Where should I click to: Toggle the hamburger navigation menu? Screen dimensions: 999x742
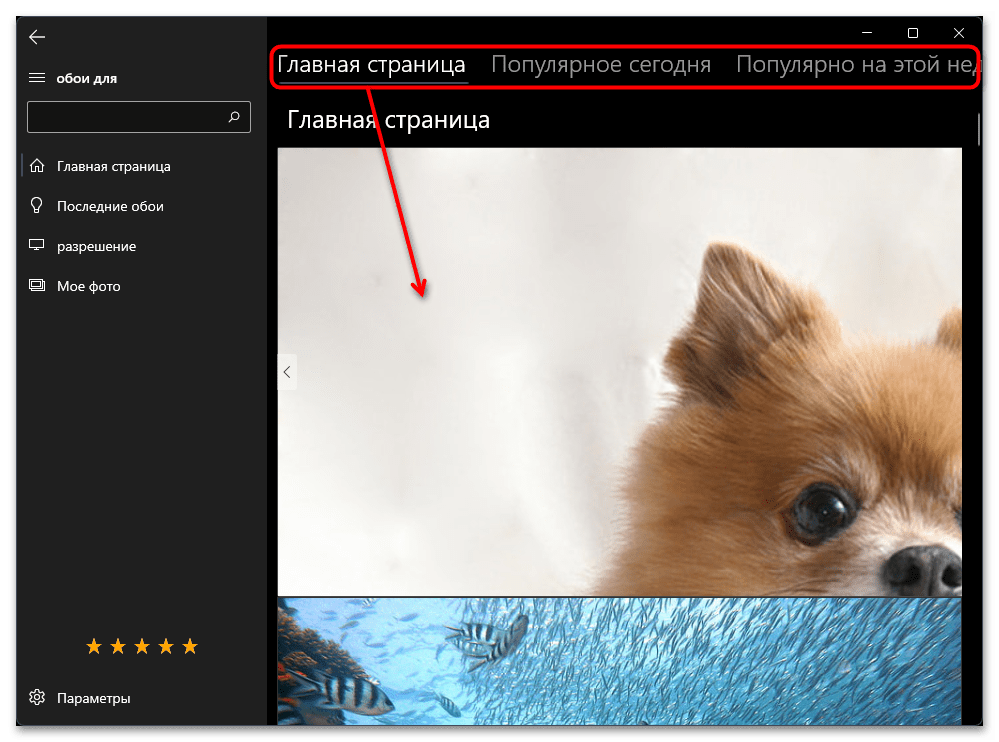37,78
